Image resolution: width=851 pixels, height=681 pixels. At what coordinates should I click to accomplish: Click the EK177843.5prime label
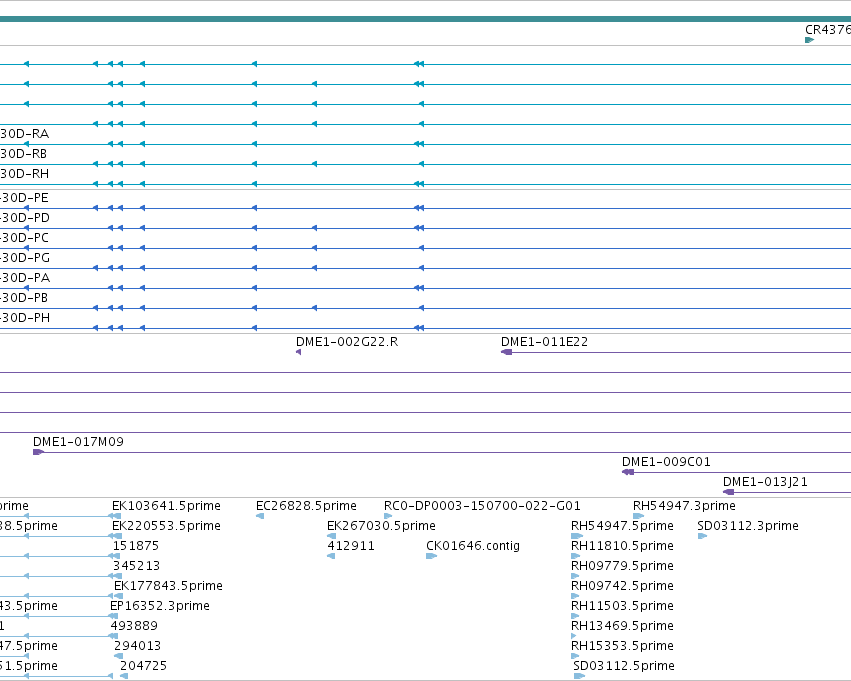tap(168, 586)
